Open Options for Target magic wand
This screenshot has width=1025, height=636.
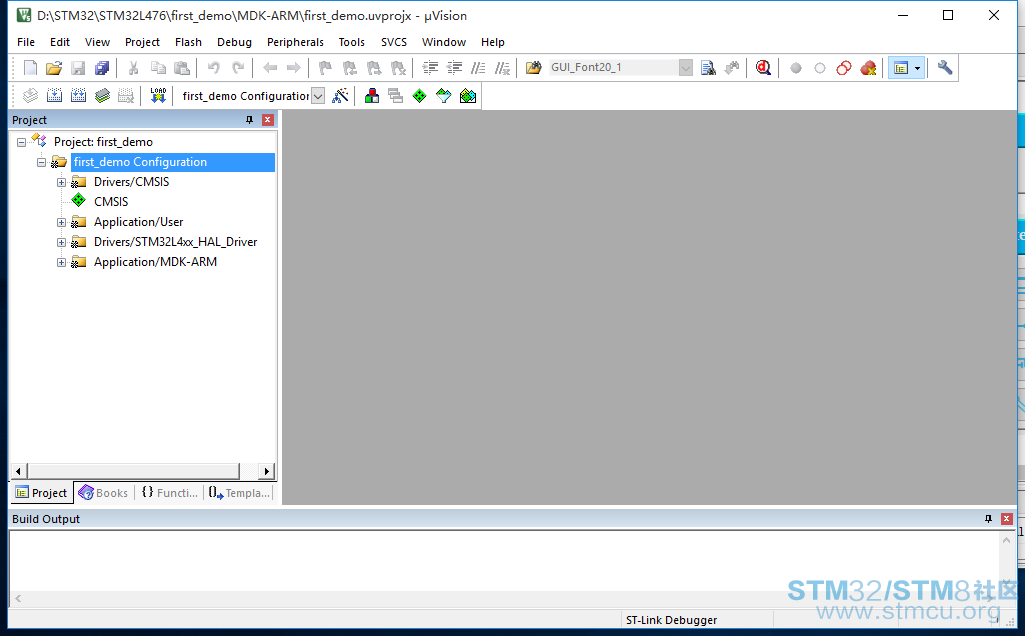tap(340, 95)
